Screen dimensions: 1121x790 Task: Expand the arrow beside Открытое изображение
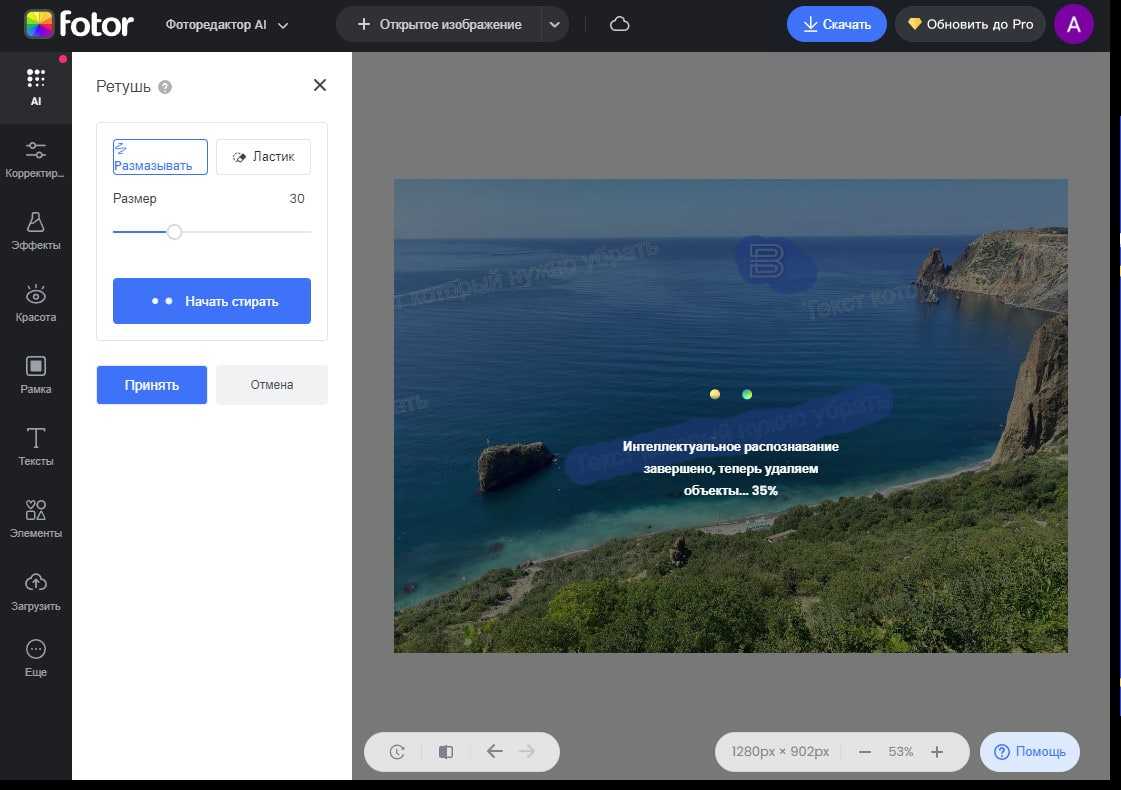(555, 25)
